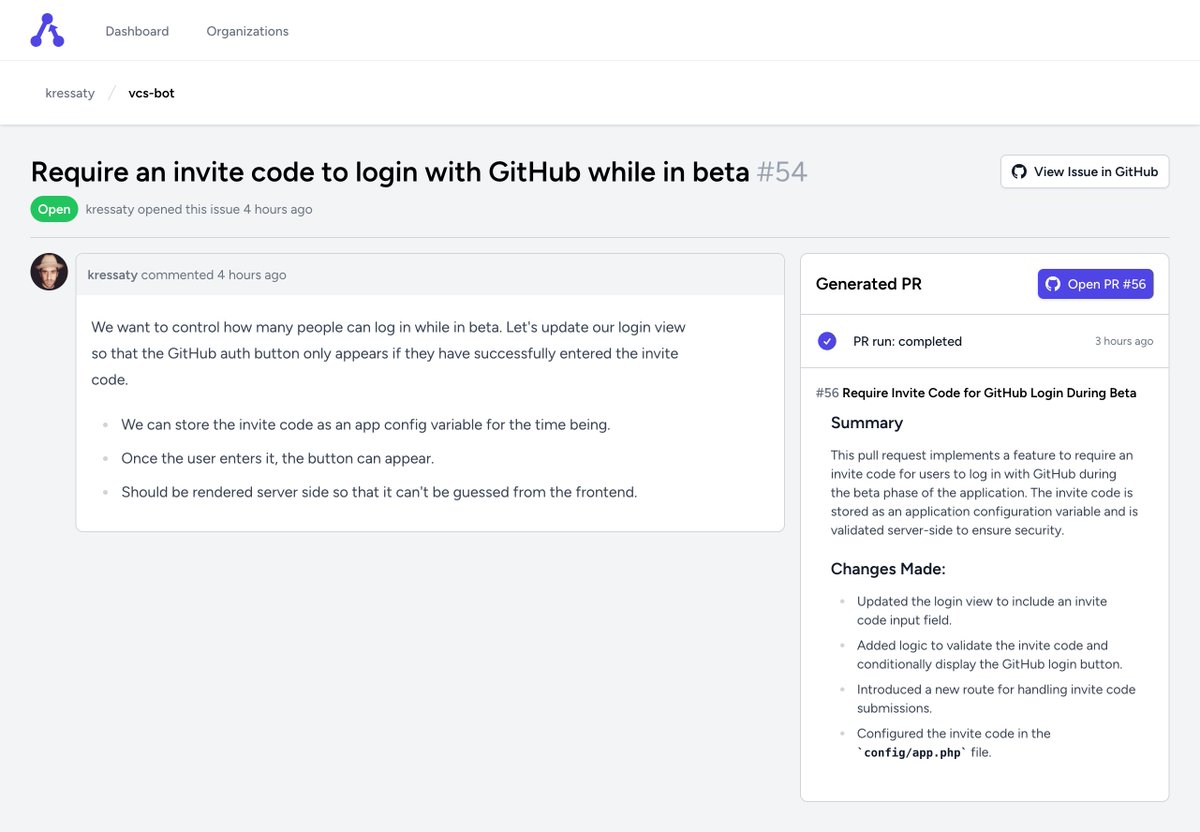Click the issue title #54 number
Image resolution: width=1200 pixels, height=832 pixels.
pyautogui.click(x=784, y=171)
